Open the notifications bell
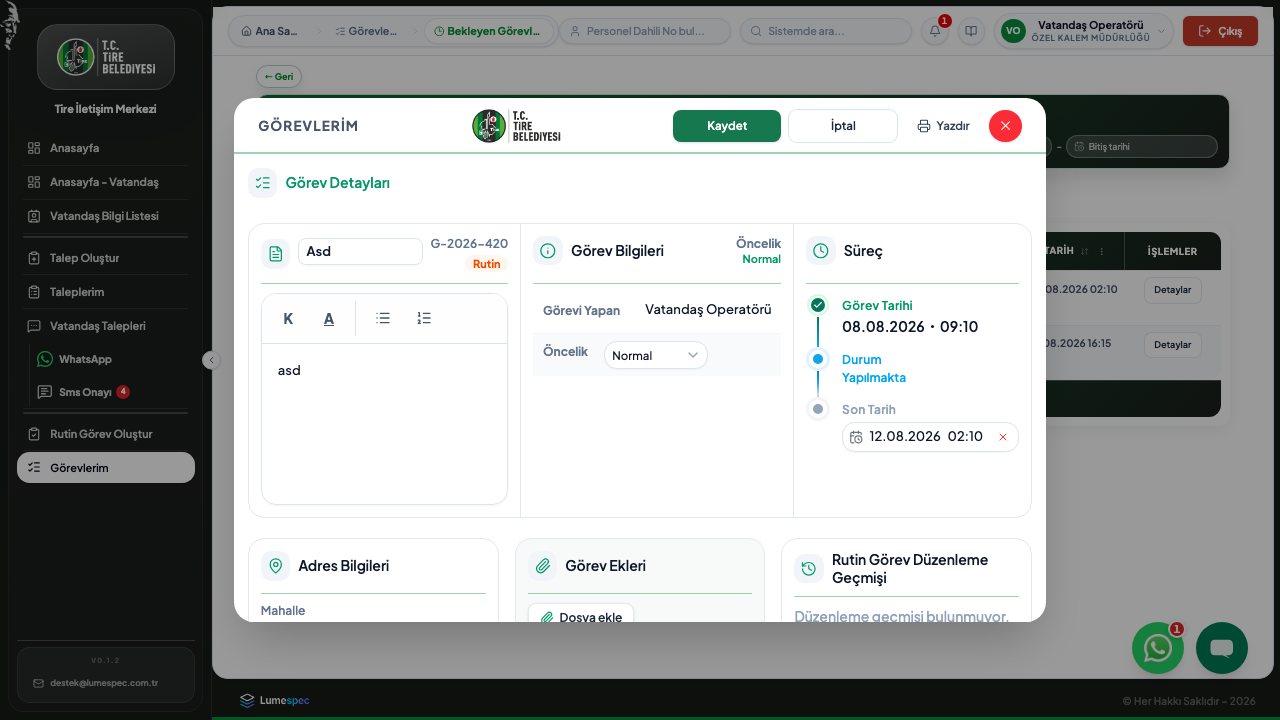This screenshot has height=720, width=1280. tap(935, 31)
